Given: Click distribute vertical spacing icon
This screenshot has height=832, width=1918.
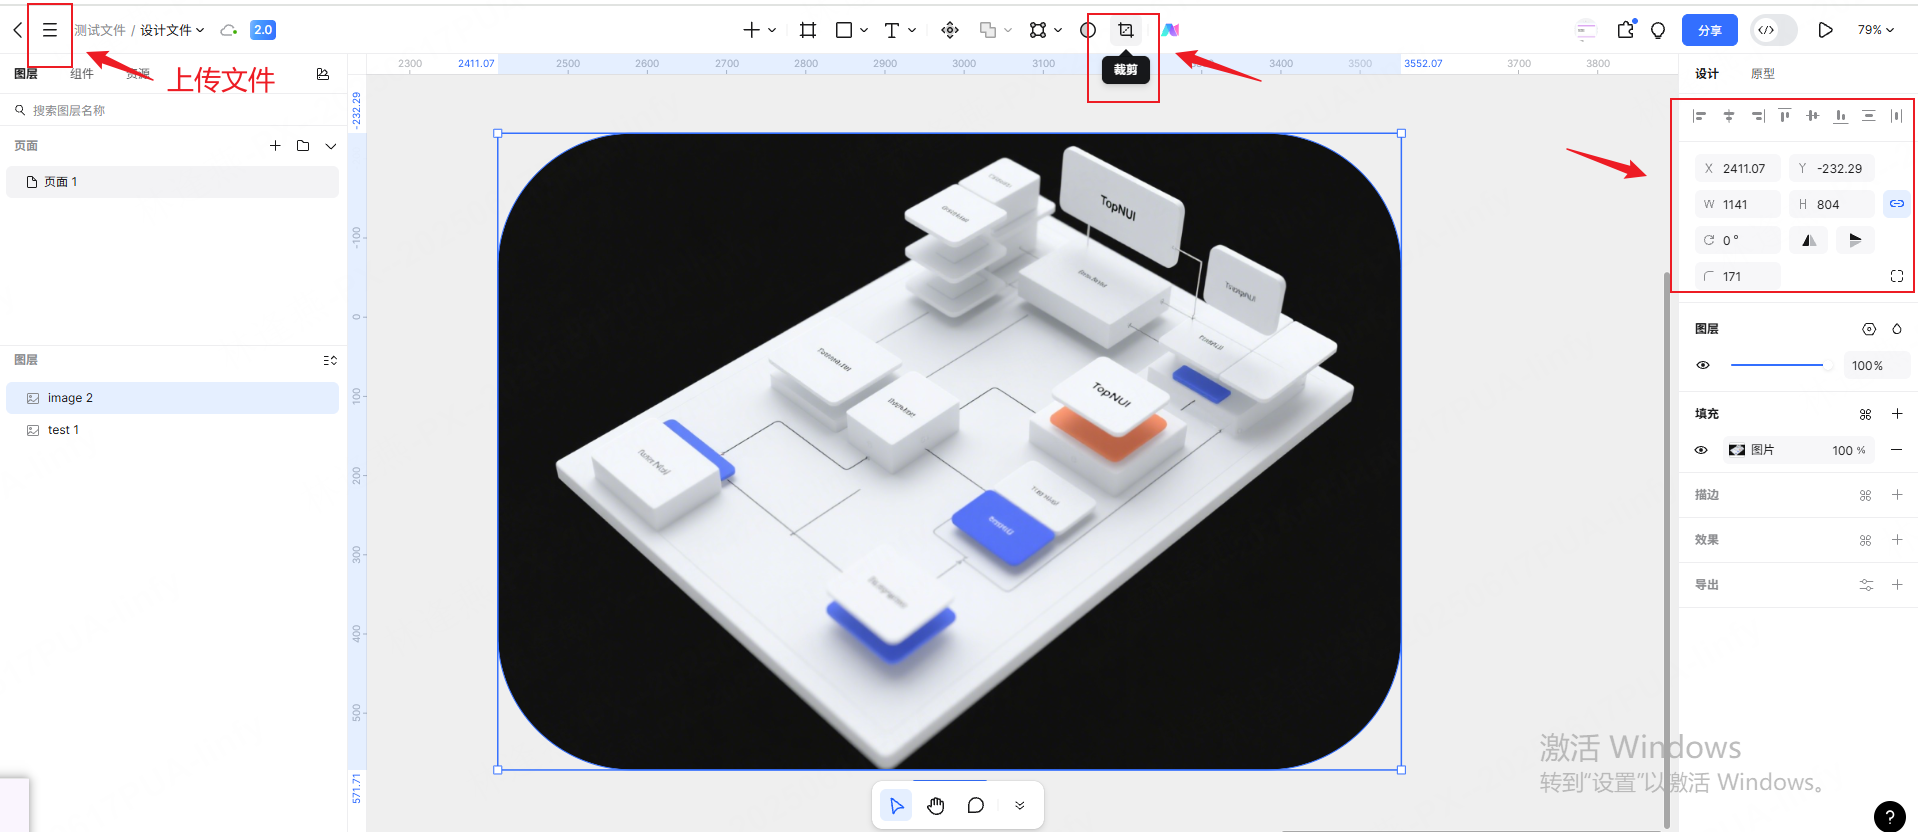Looking at the screenshot, I should 1868,116.
